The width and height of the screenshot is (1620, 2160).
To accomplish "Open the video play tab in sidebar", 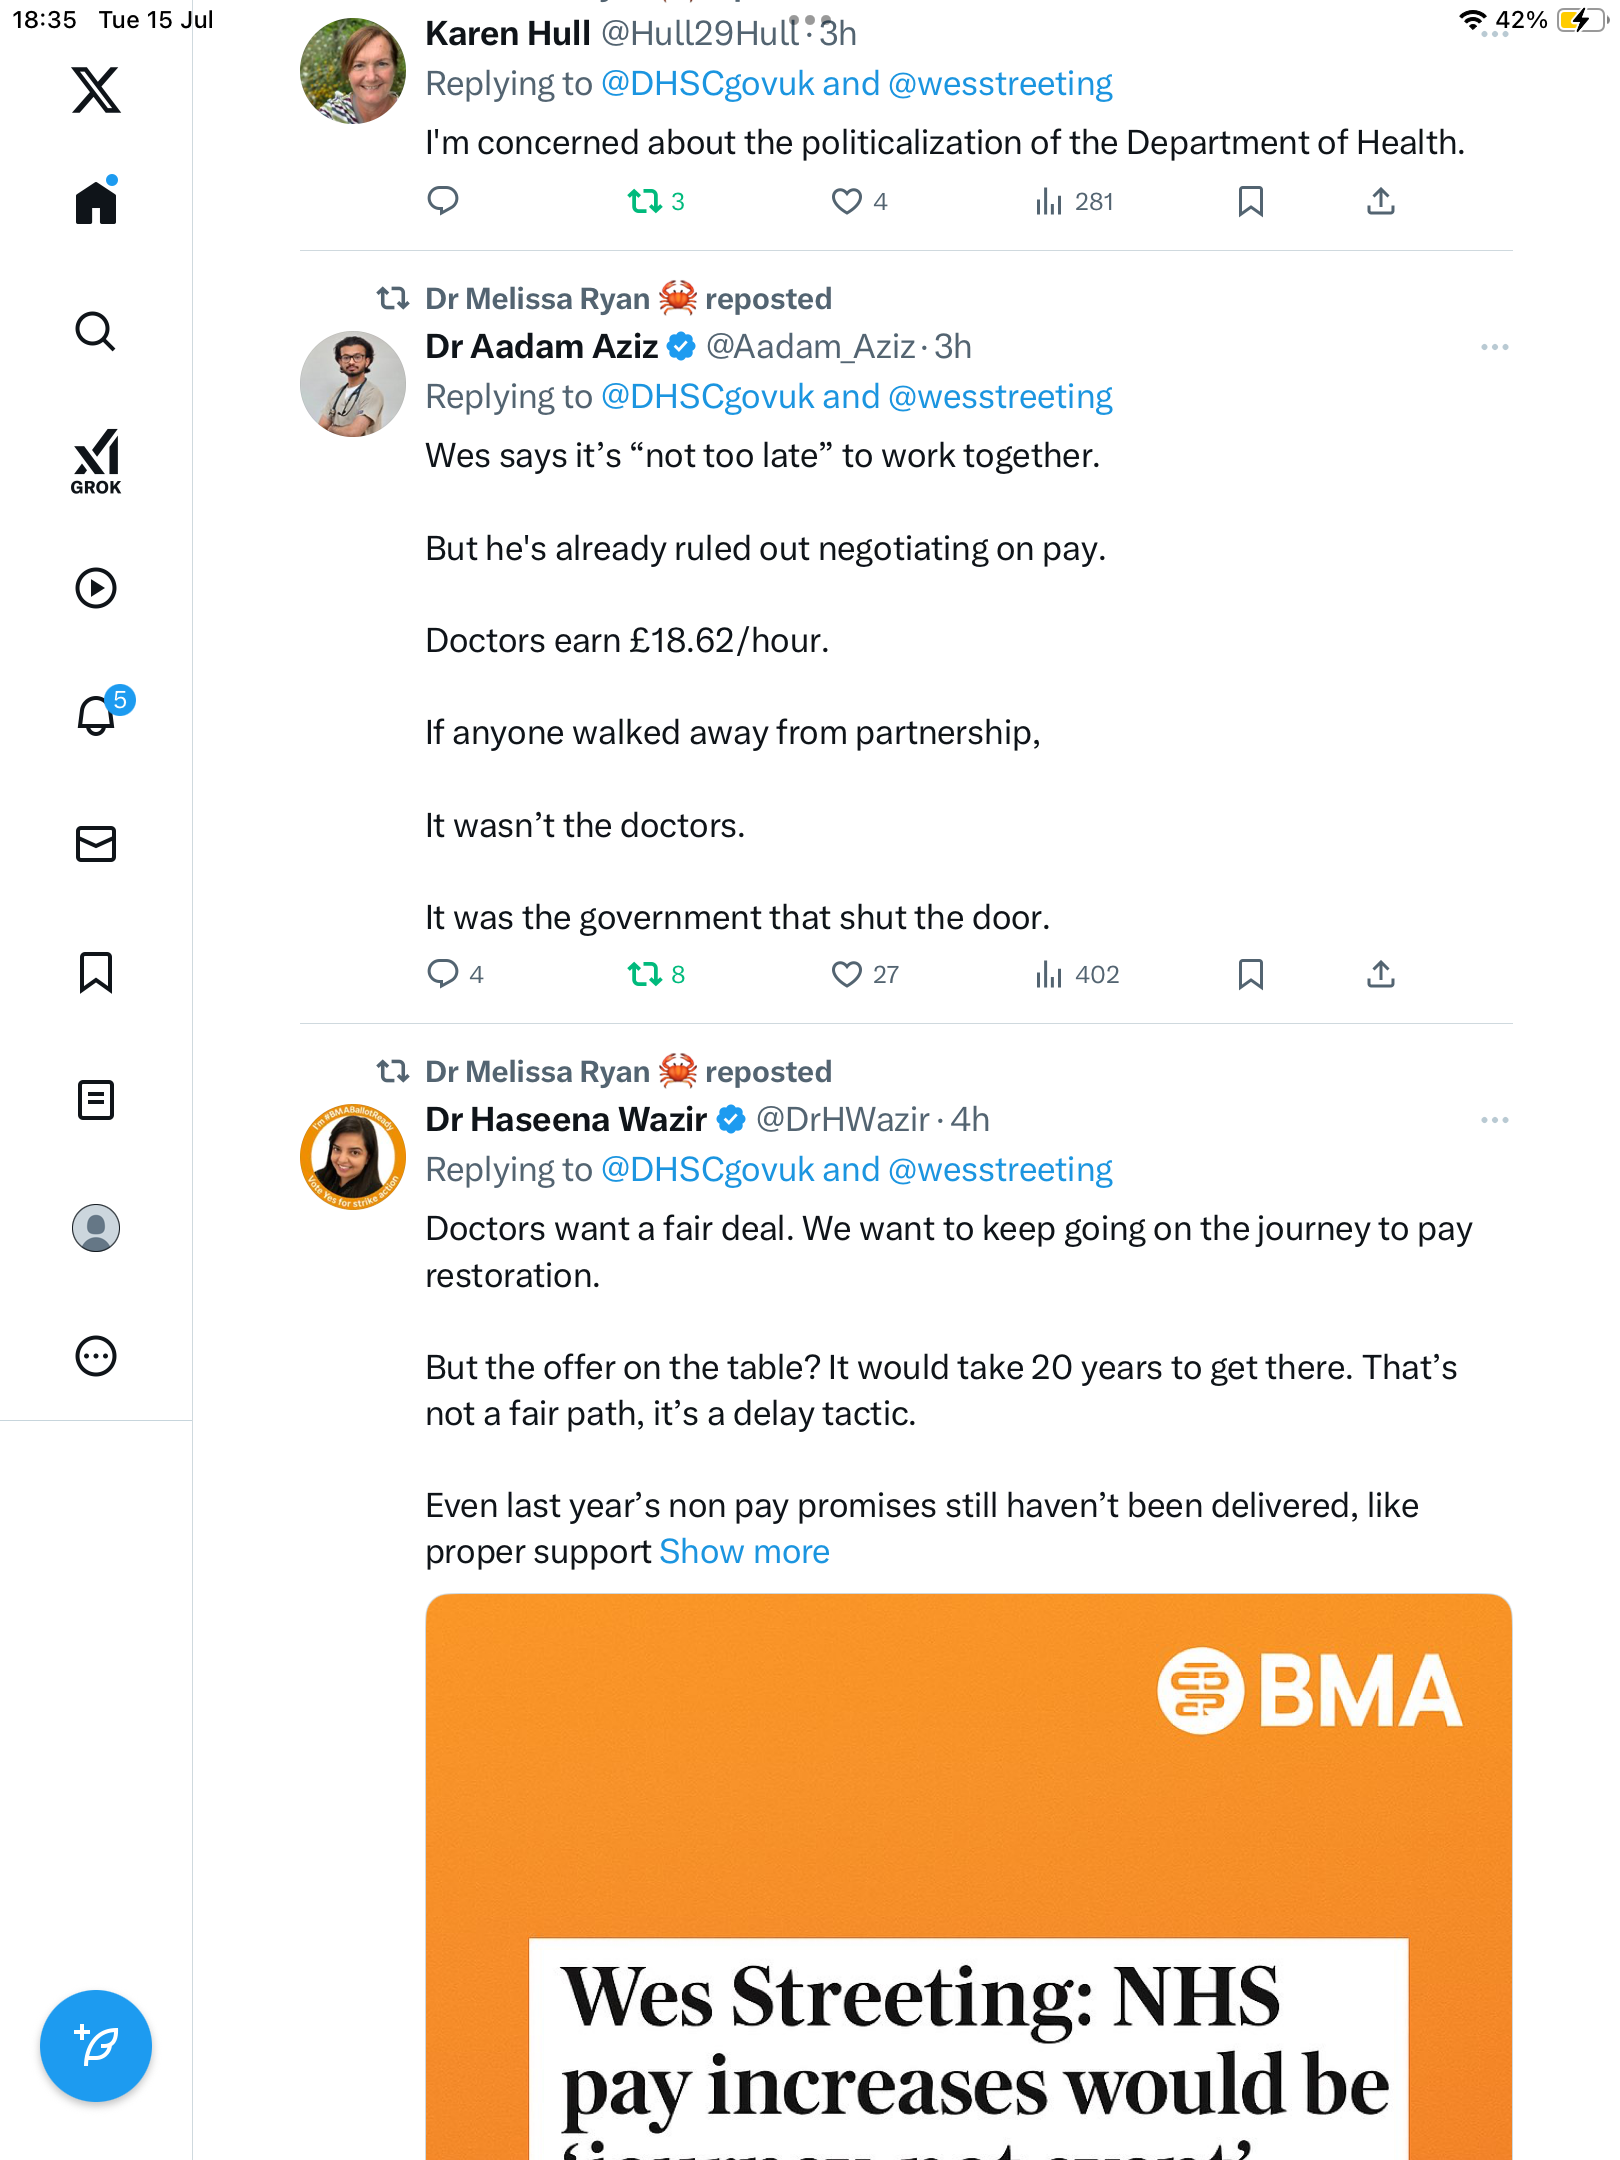I will 96,588.
